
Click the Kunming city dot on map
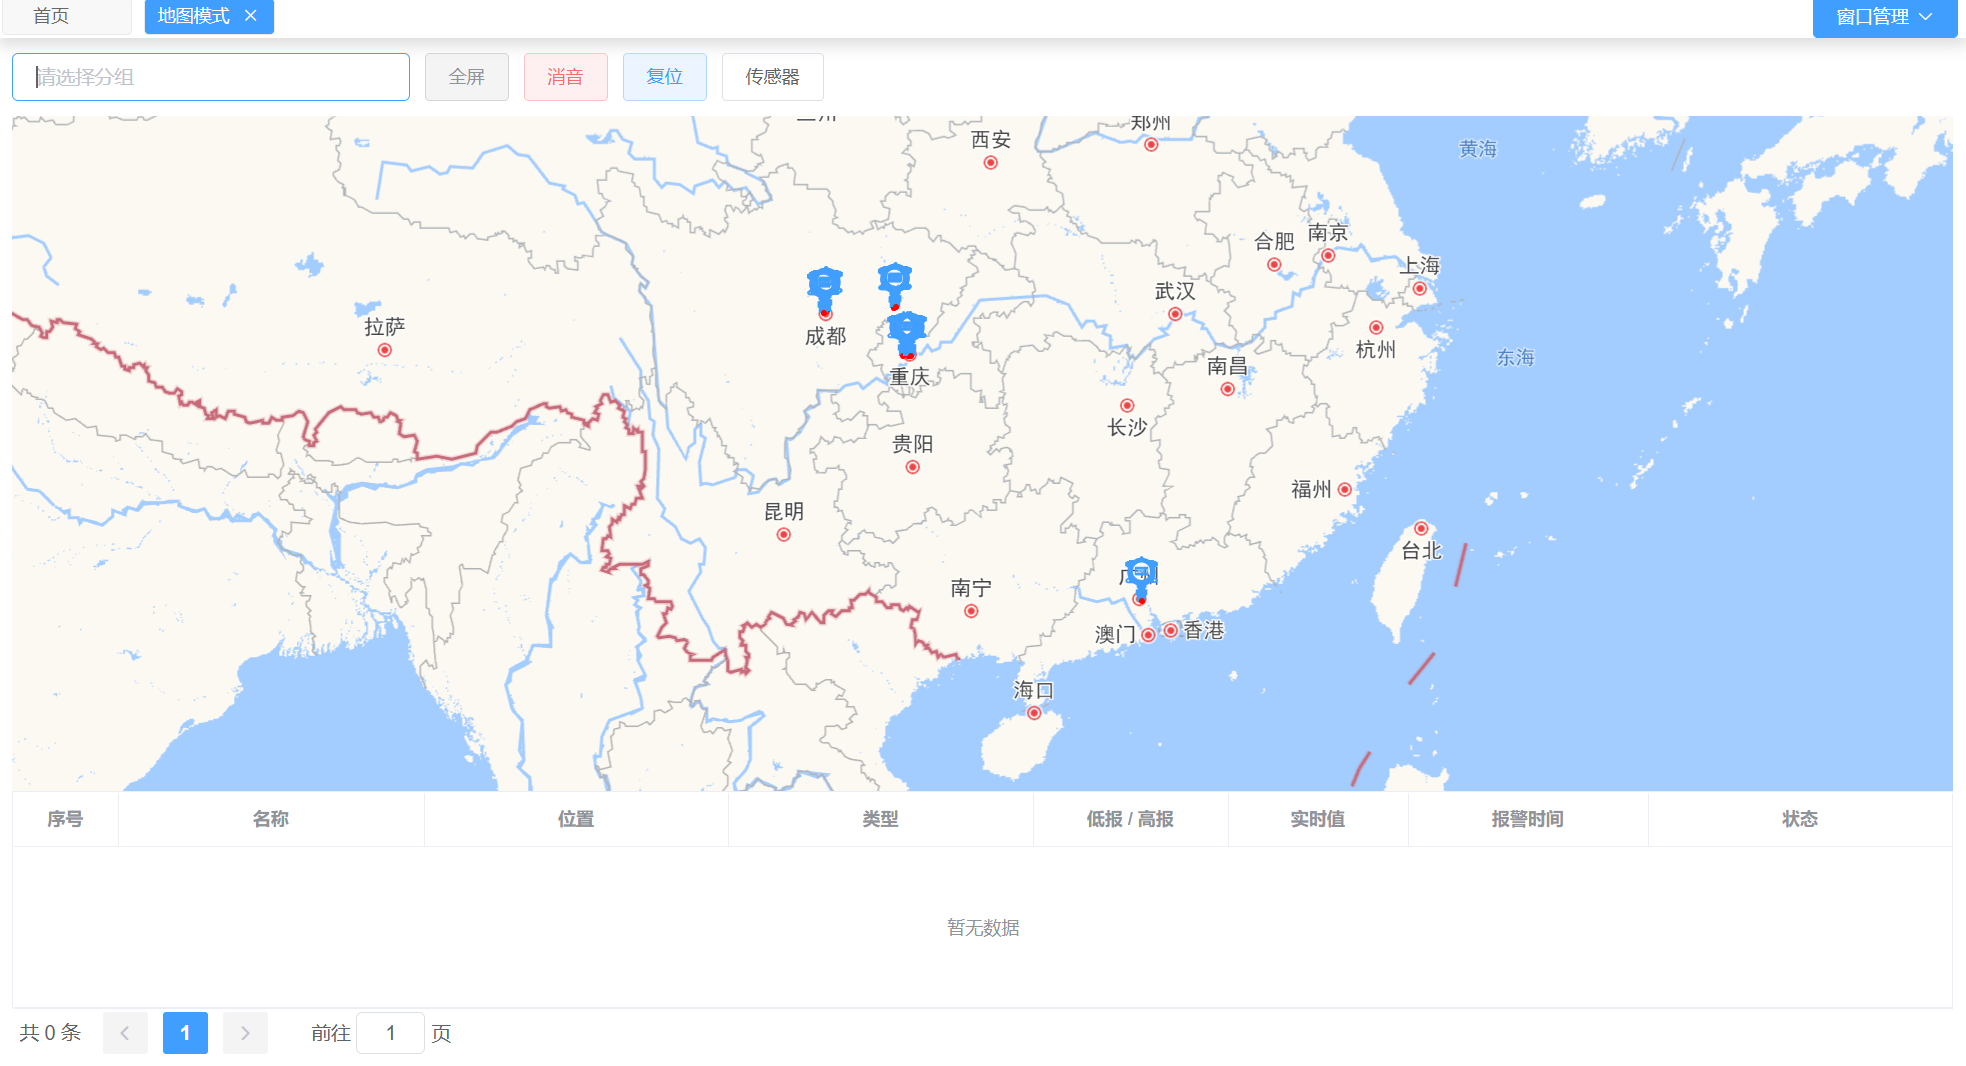pyautogui.click(x=784, y=535)
